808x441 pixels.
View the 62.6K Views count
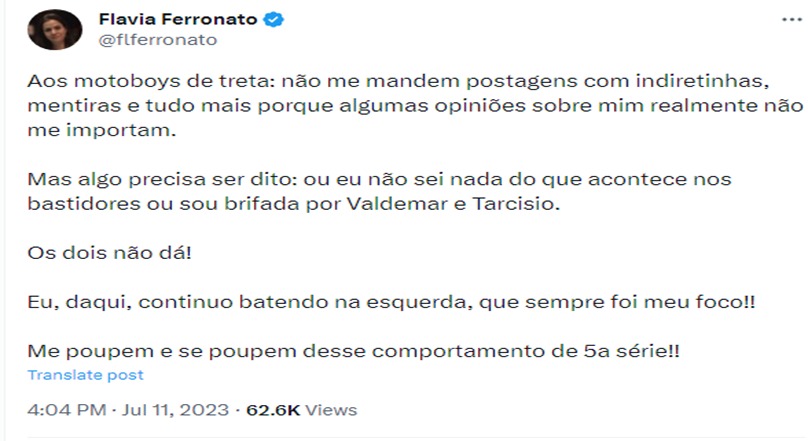click(301, 410)
